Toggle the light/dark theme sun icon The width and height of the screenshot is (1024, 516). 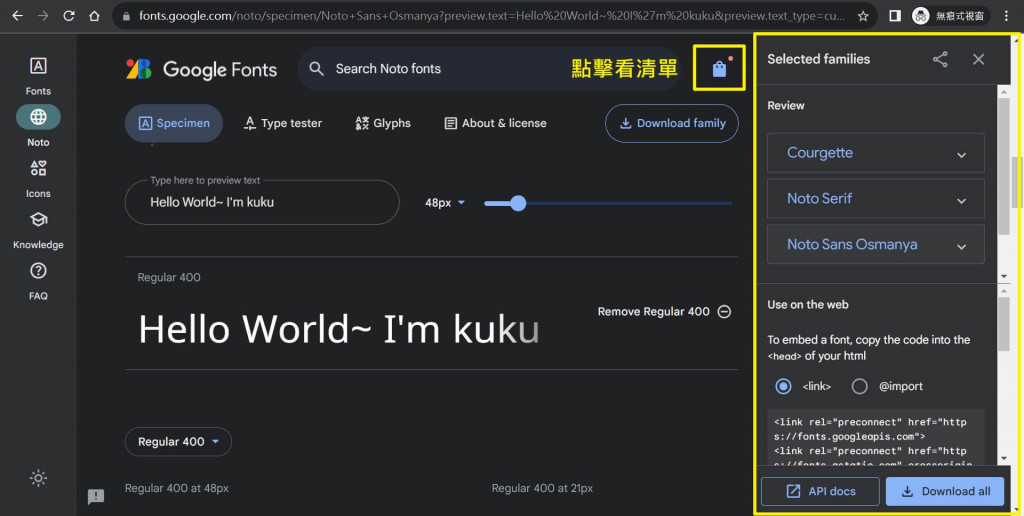pos(38,478)
